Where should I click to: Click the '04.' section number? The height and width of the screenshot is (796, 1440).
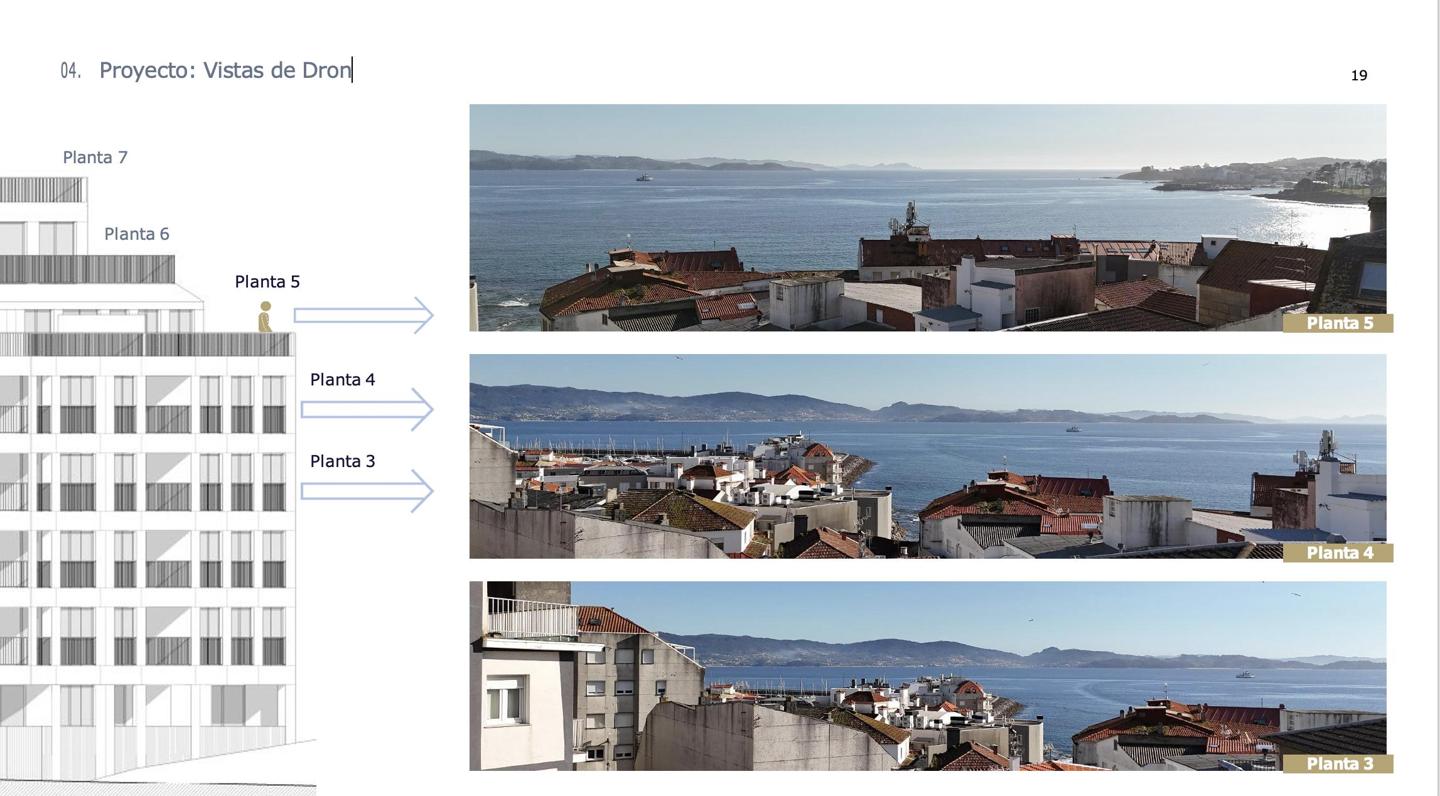coord(71,71)
